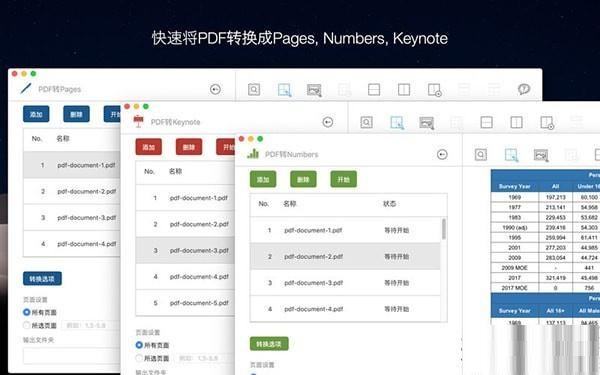Click the file list scrollbar in PDF转Numbers
This screenshot has width=600, height=375.
click(444, 229)
